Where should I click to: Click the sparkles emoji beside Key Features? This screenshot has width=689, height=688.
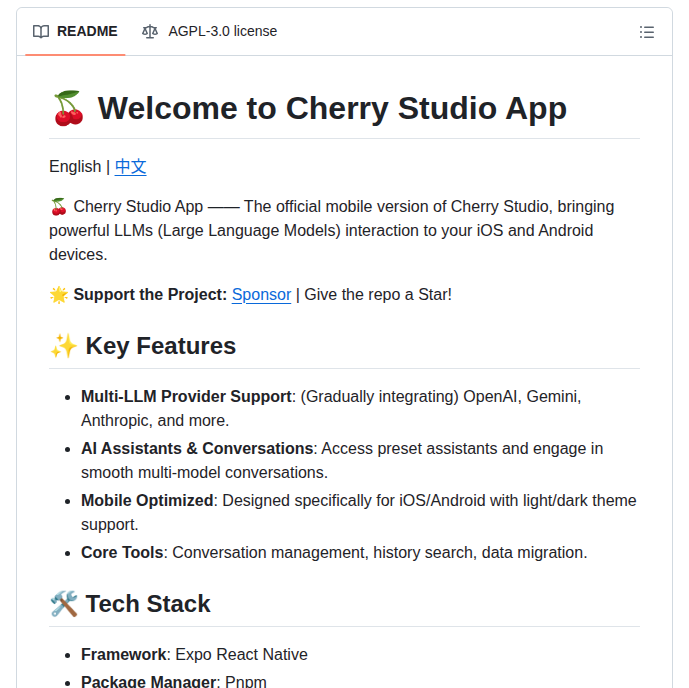(64, 346)
